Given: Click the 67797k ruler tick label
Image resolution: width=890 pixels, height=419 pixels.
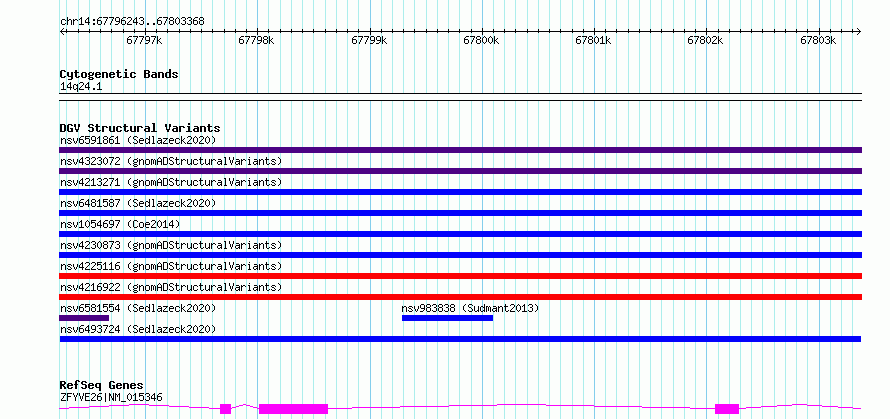Looking at the screenshot, I should coord(145,41).
